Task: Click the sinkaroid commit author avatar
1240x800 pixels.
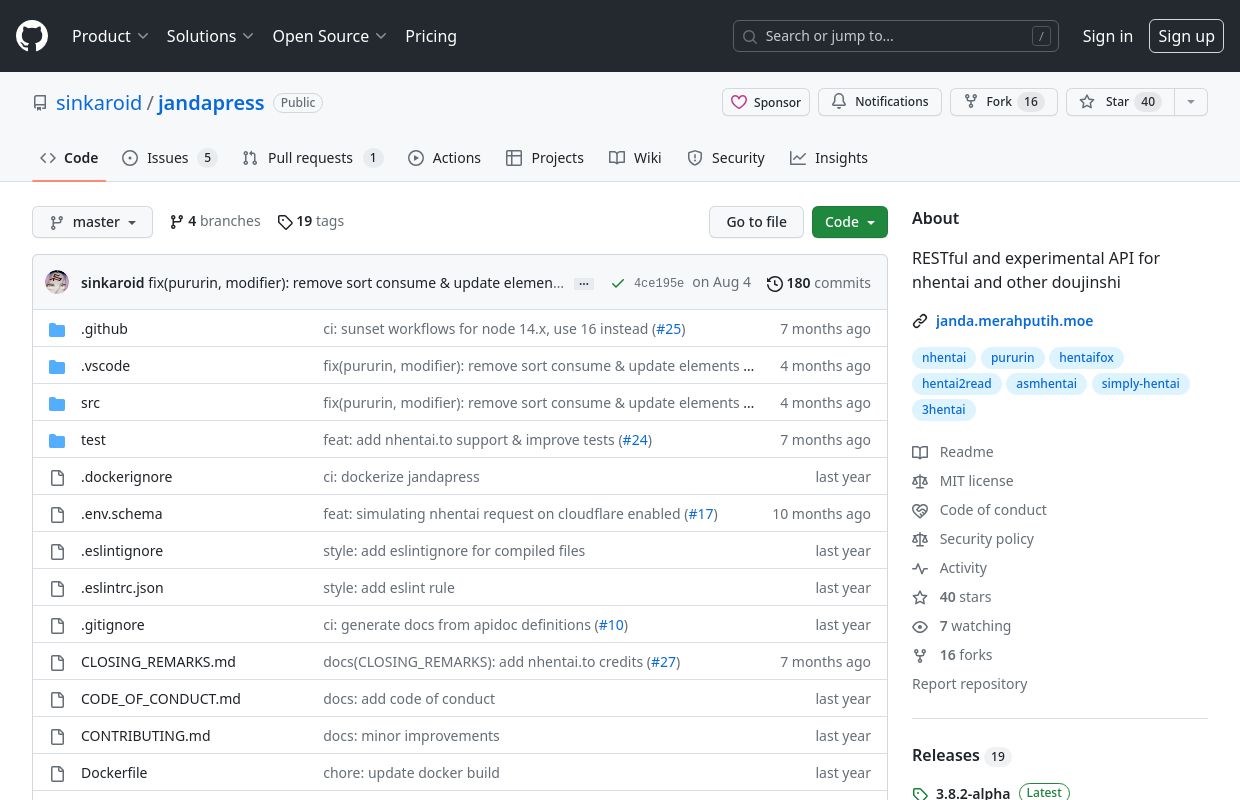Action: pyautogui.click(x=57, y=283)
